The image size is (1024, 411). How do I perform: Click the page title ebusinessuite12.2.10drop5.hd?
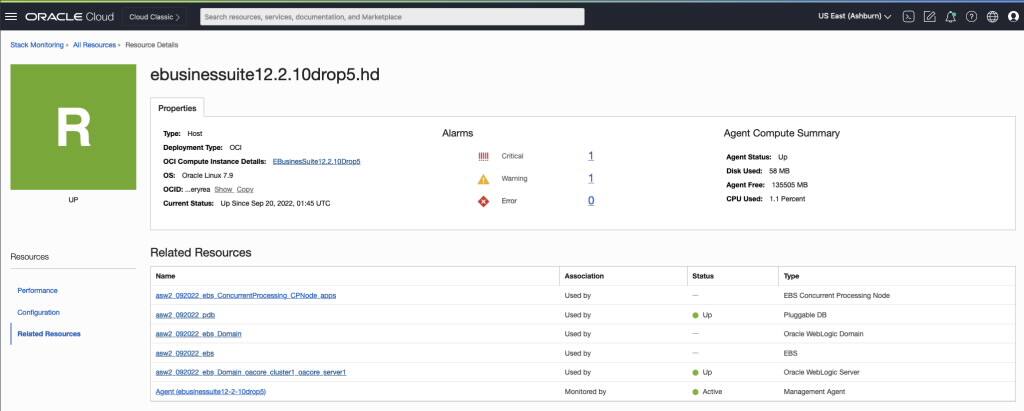(264, 74)
